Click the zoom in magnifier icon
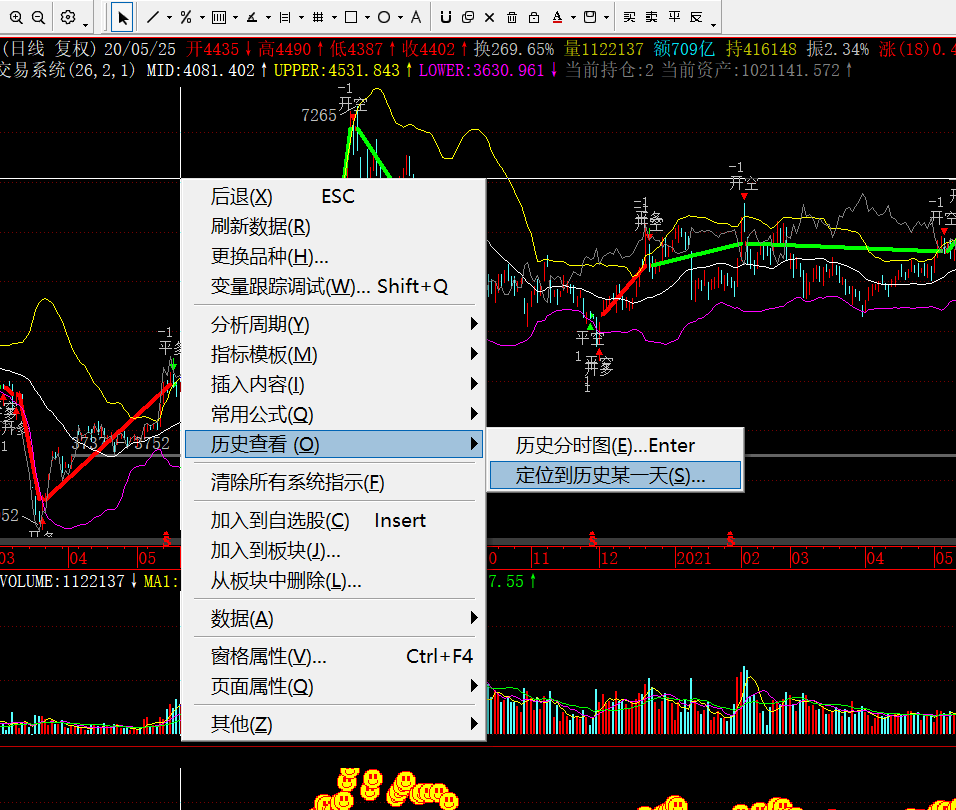Image resolution: width=956 pixels, height=810 pixels. (x=16, y=17)
